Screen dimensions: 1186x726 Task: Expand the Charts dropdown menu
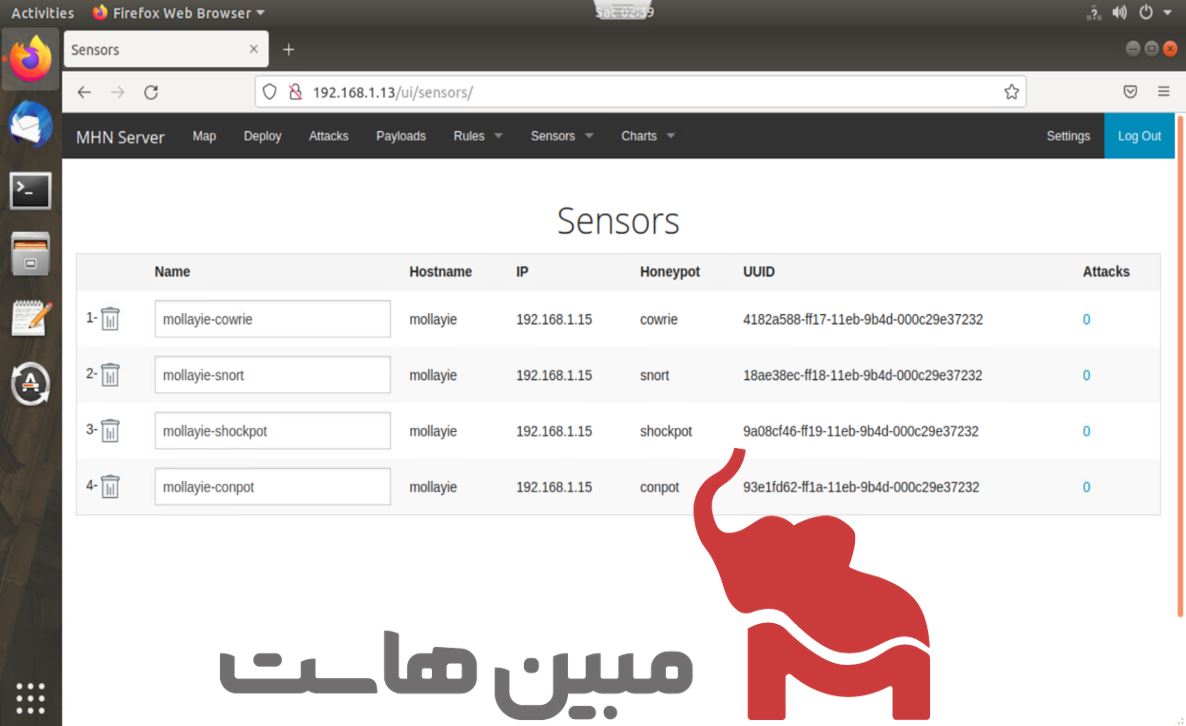pyautogui.click(x=647, y=136)
